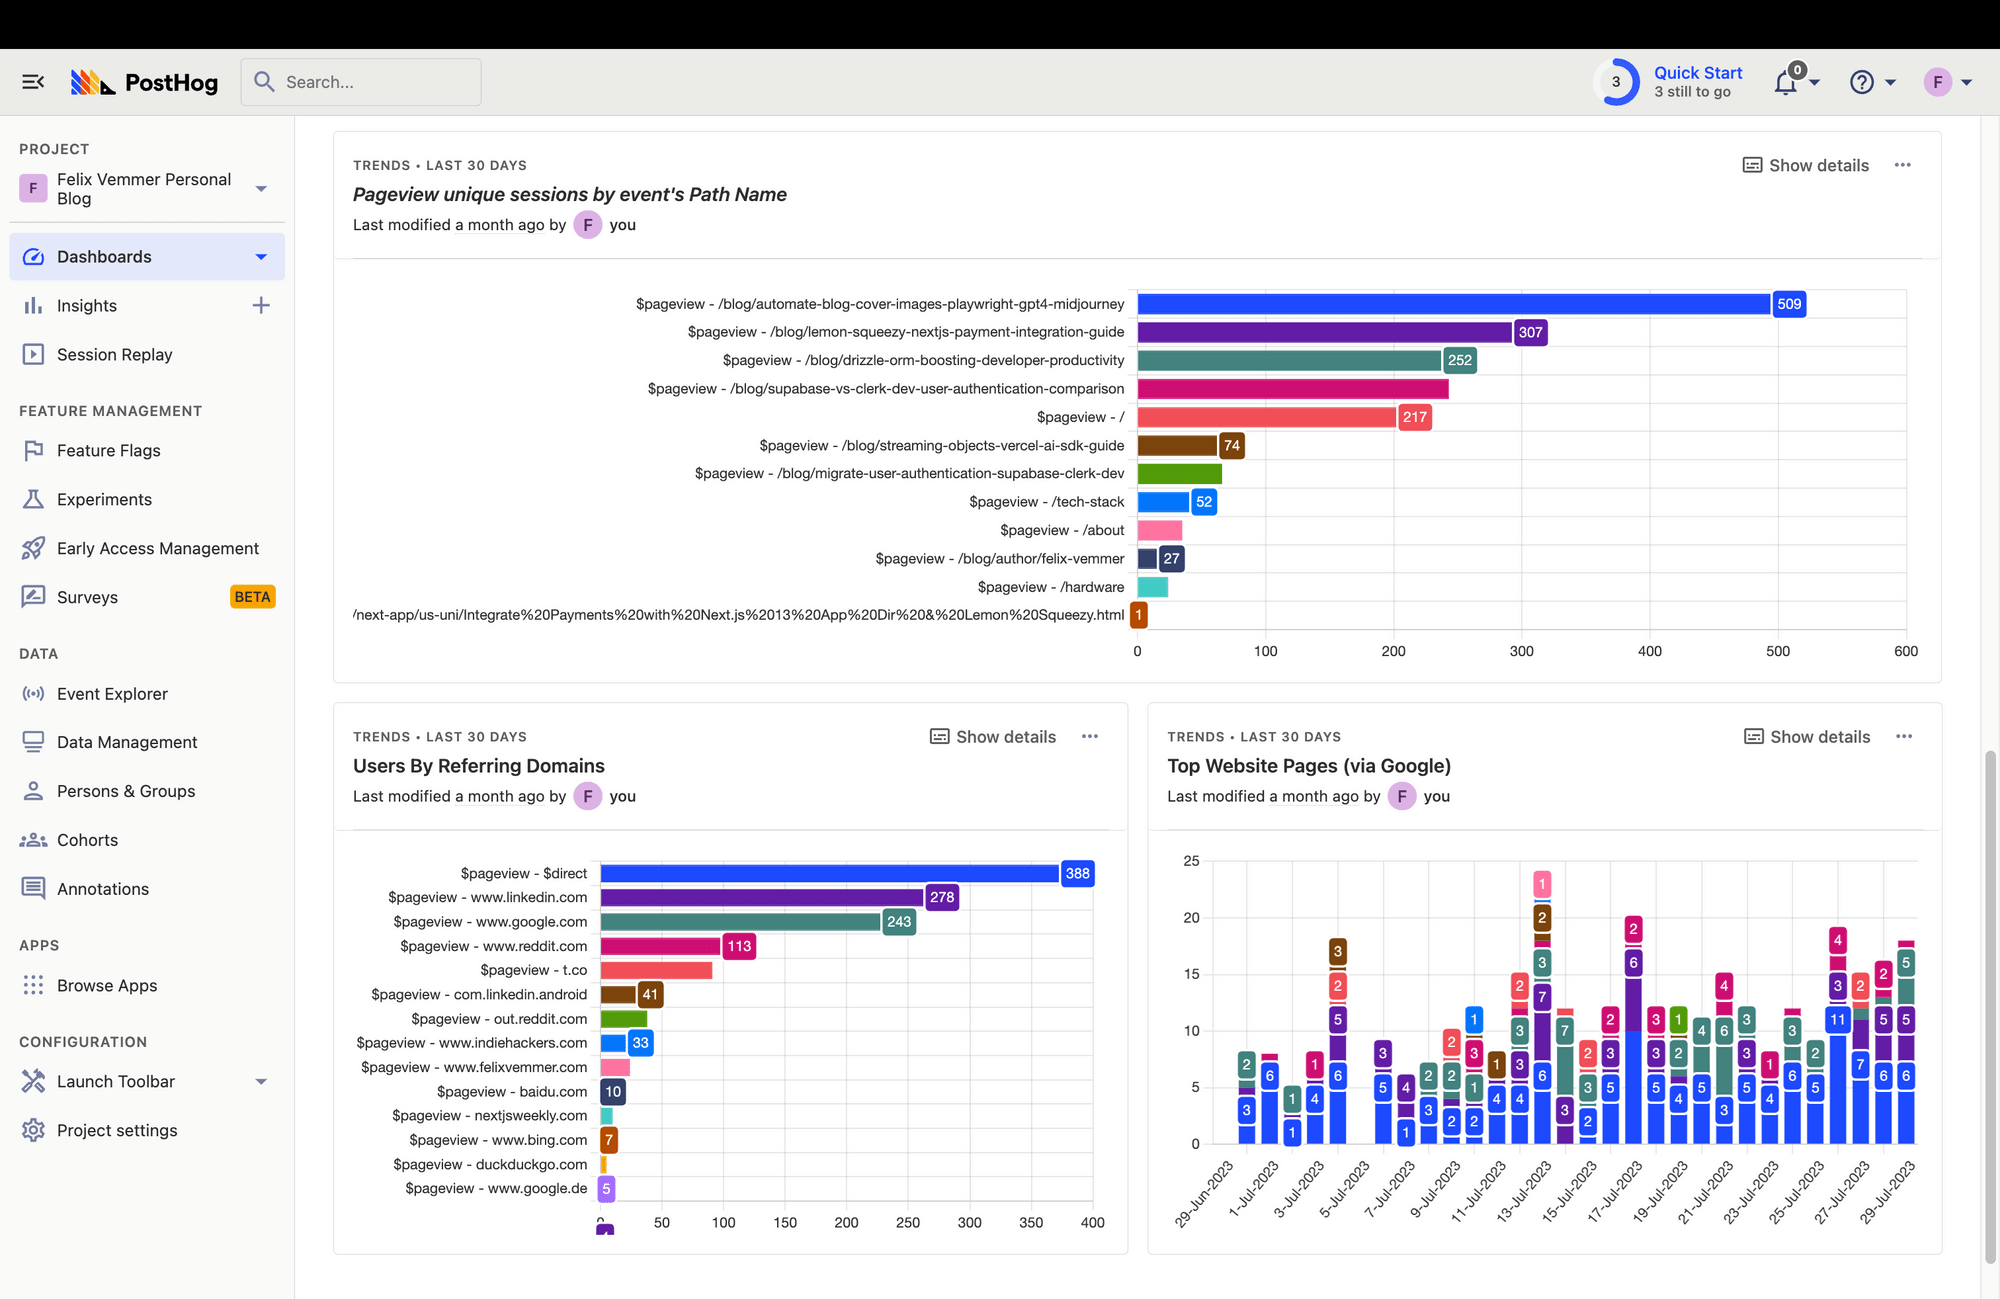This screenshot has width=2000, height=1299.
Task: Select Annotations from the sidebar menu
Action: 103,888
